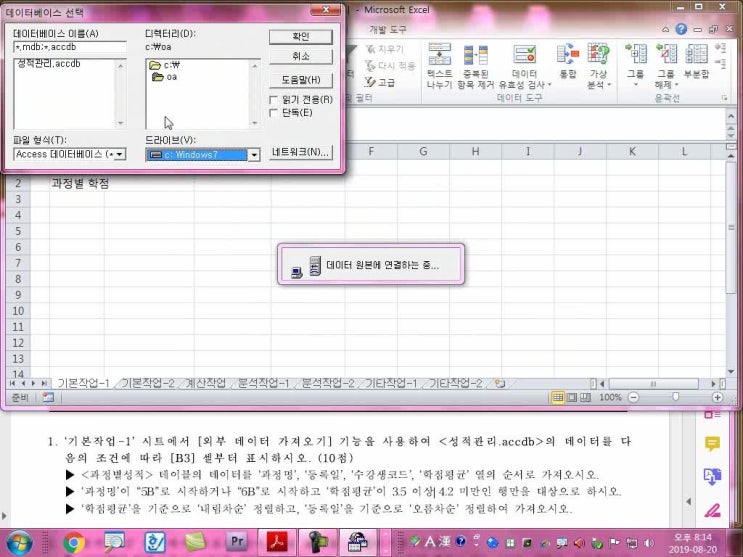Viewport: 743px width, 557px height.
Task: Select the c:\ folder in directory list
Action: pos(164,65)
